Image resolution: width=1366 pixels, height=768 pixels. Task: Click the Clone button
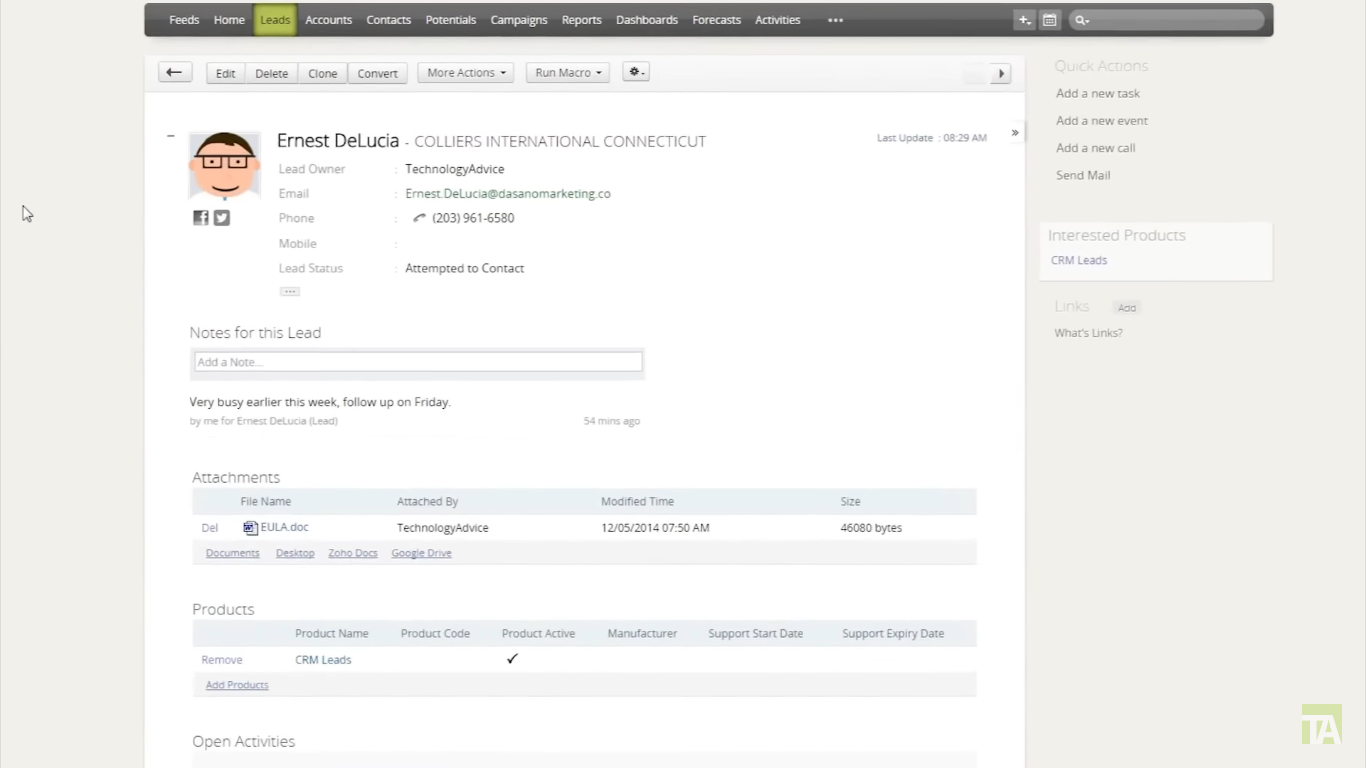click(323, 73)
